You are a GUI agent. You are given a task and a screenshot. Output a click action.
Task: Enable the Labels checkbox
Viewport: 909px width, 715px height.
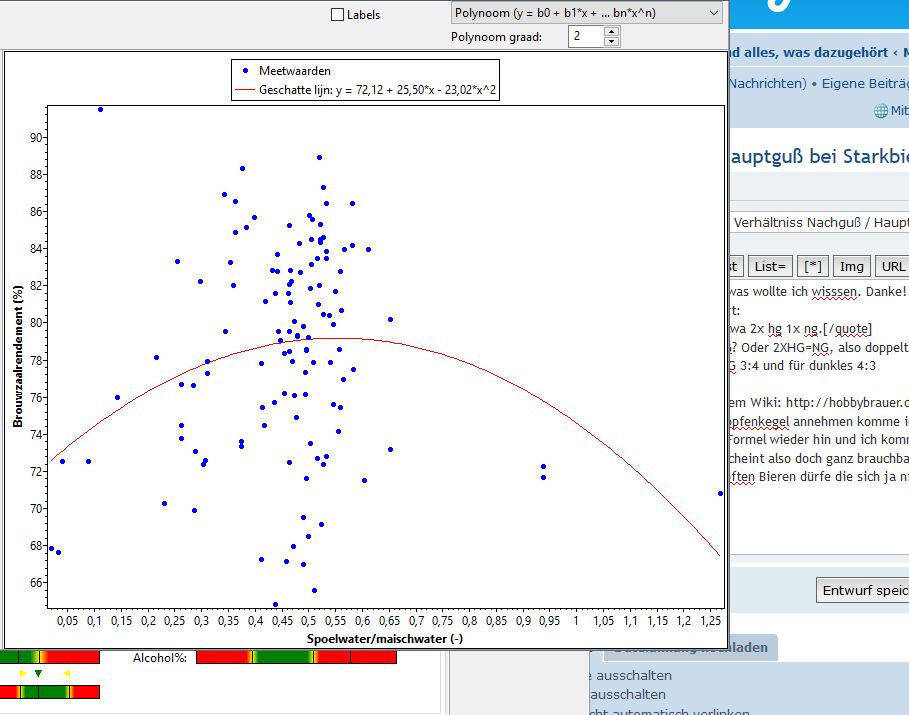tap(337, 15)
